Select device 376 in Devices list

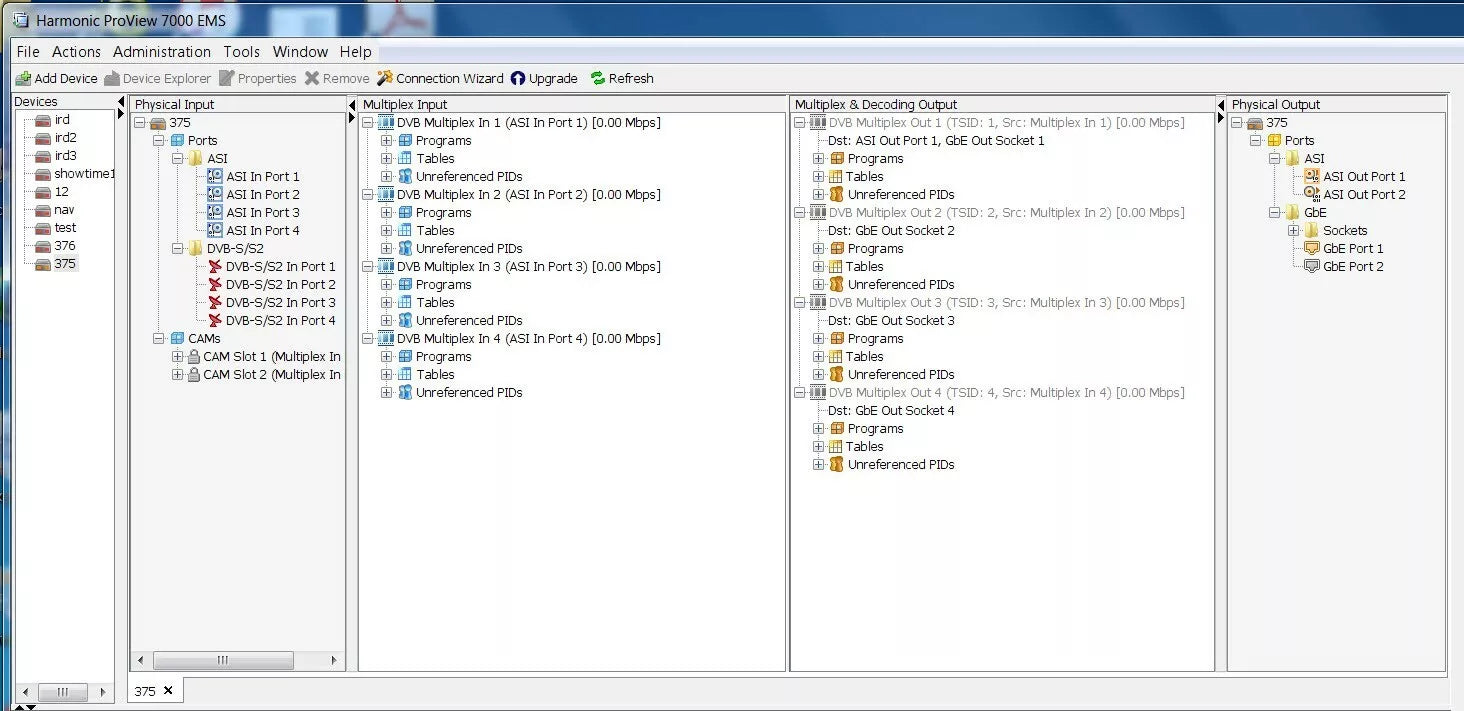(x=64, y=246)
